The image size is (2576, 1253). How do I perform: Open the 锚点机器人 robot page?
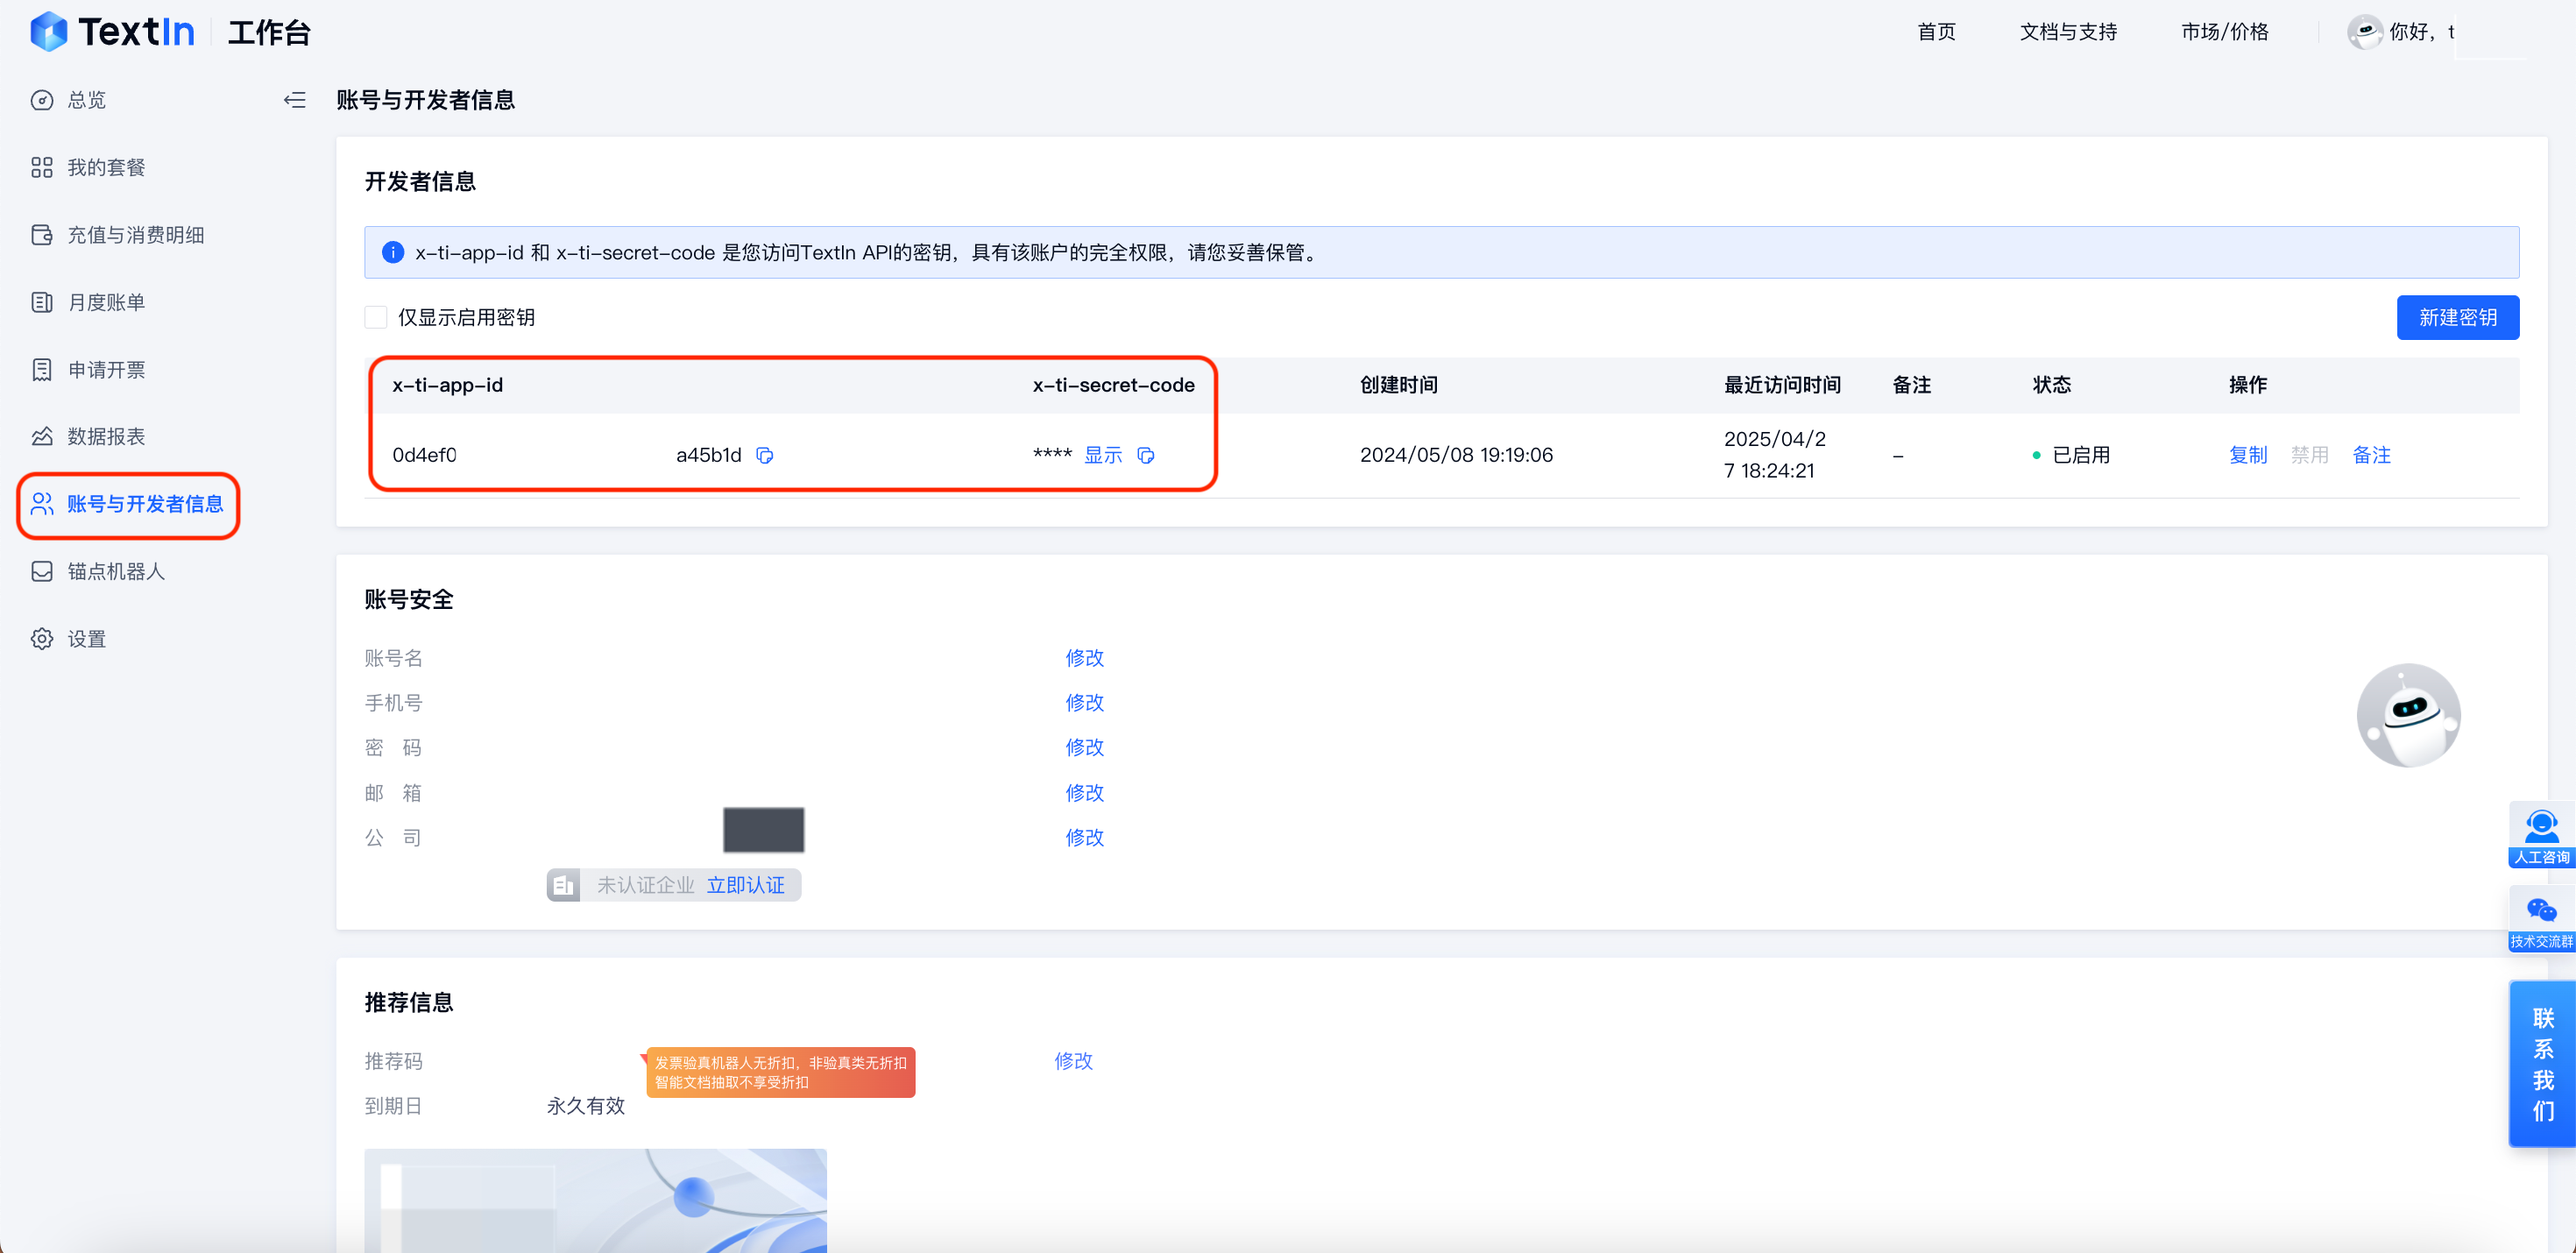pyautogui.click(x=116, y=570)
